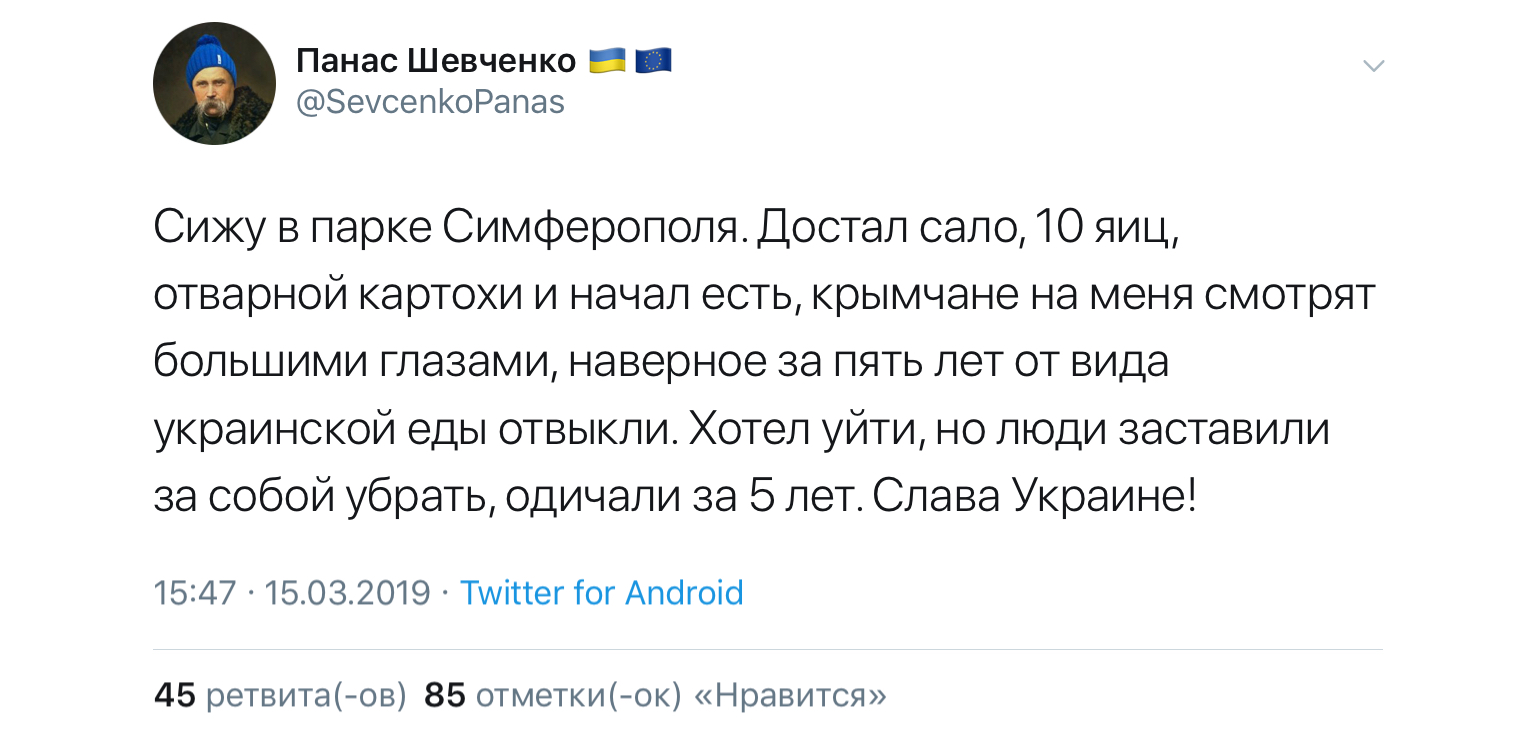View the ретвита(-ов) retweets list
Image resolution: width=1536 pixels, height=736 pixels.
pos(306,695)
